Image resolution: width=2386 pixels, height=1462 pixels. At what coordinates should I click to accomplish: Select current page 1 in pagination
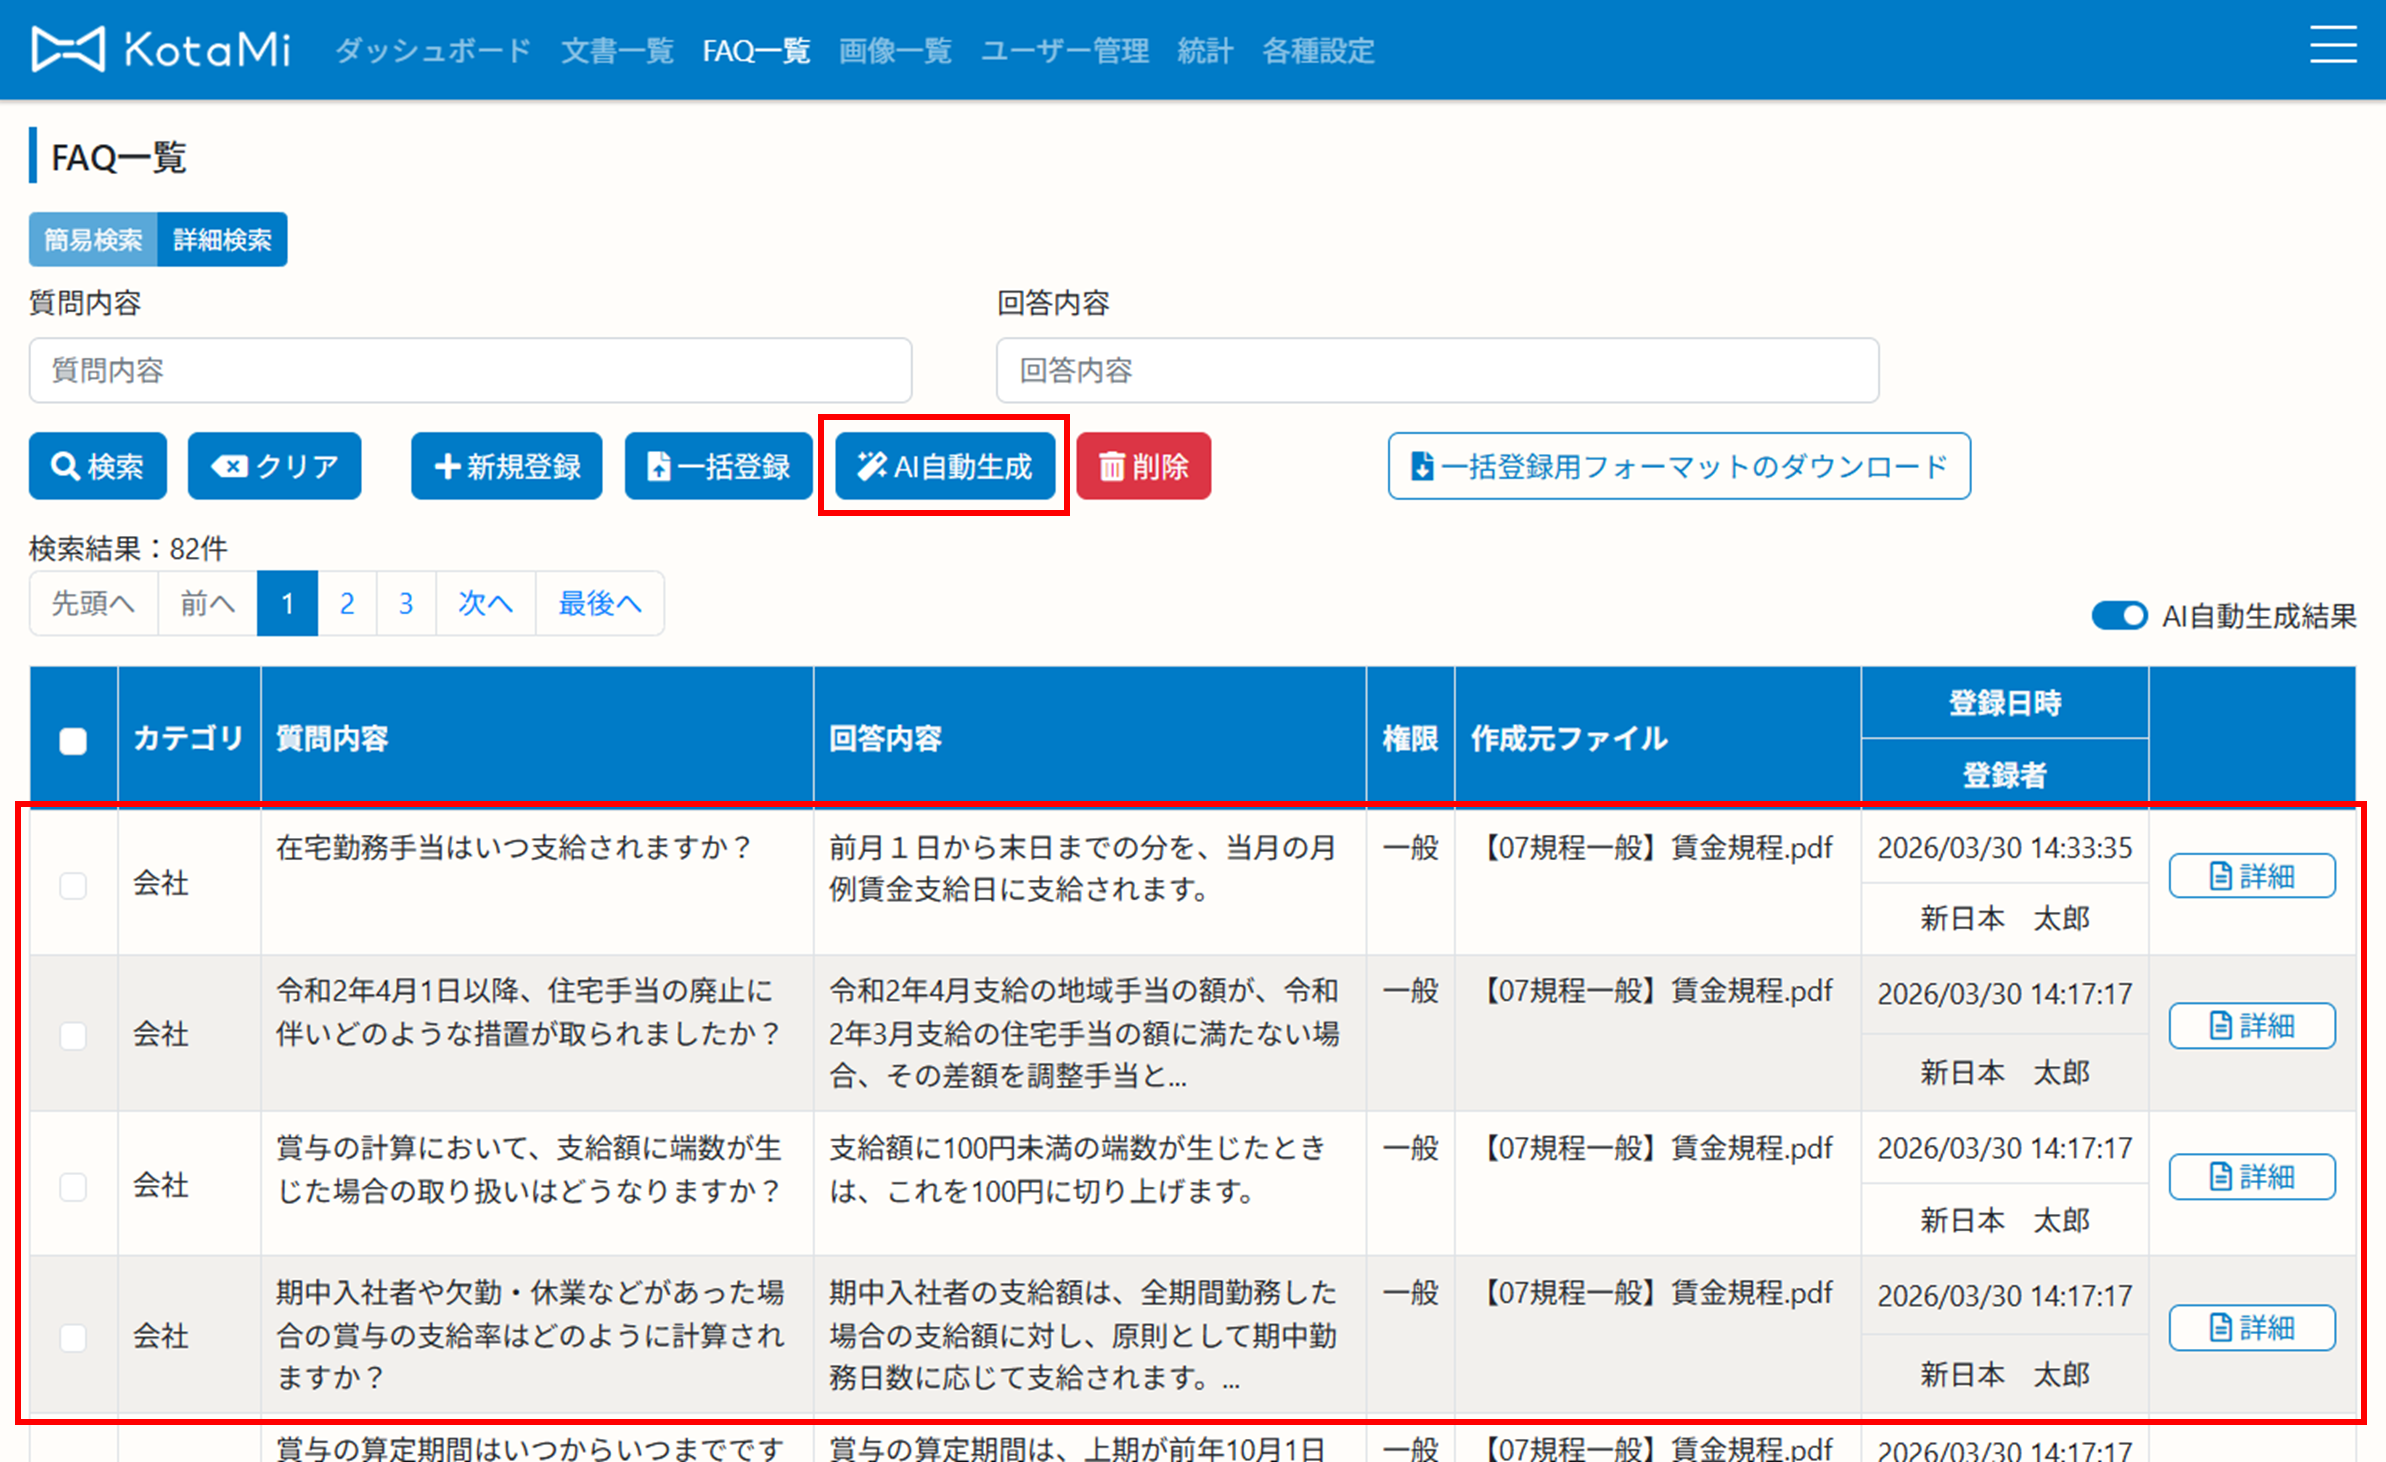tap(287, 603)
